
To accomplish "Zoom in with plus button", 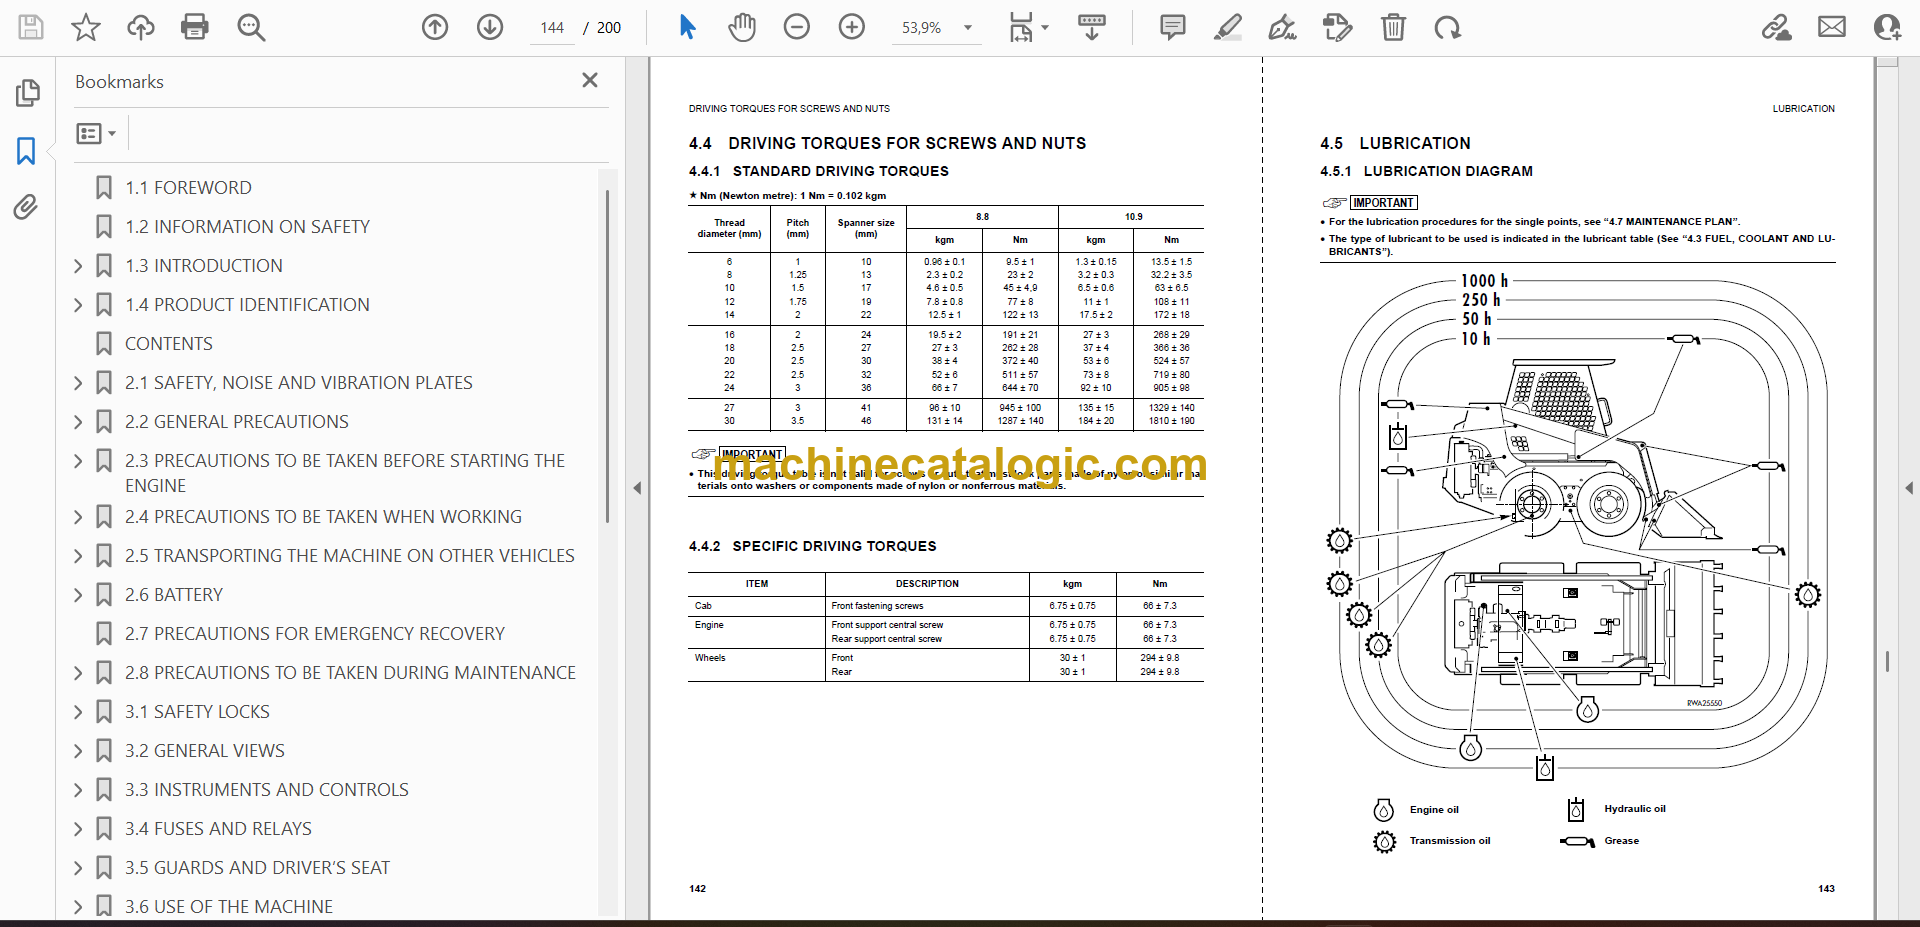I will point(852,27).
